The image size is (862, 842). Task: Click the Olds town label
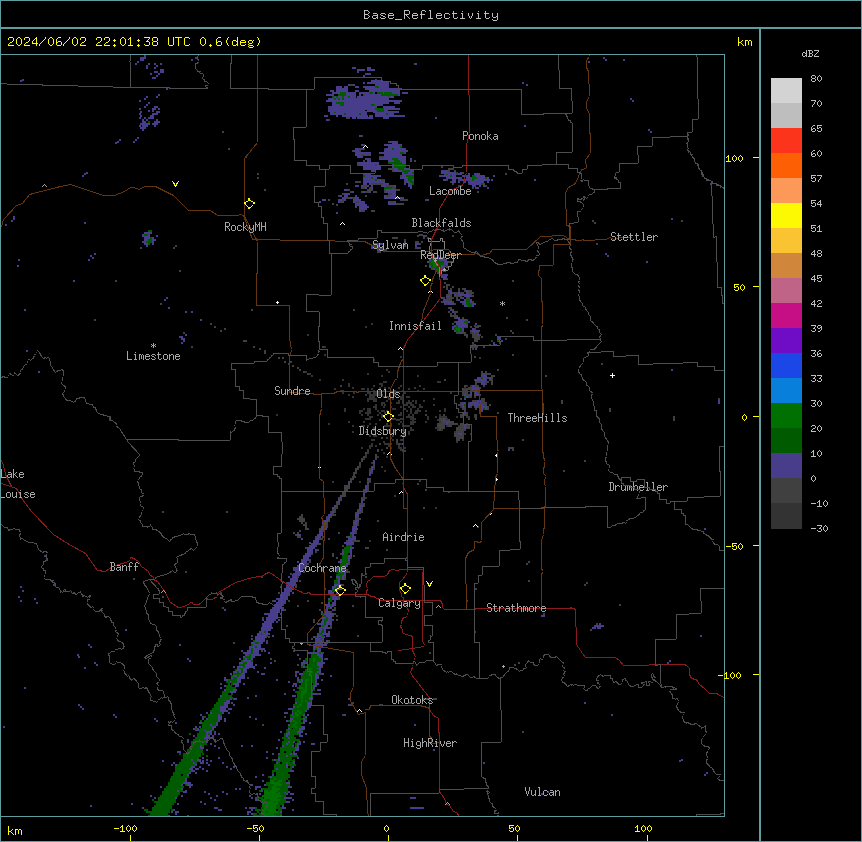pos(388,394)
